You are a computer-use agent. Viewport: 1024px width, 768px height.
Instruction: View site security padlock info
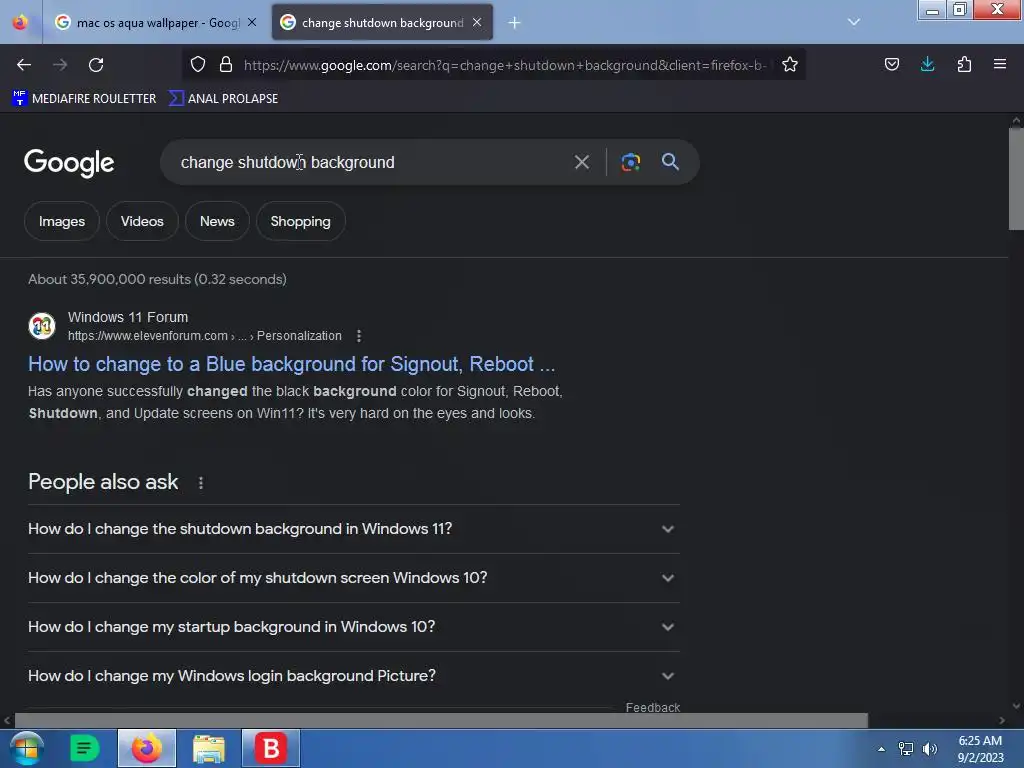coord(226,64)
